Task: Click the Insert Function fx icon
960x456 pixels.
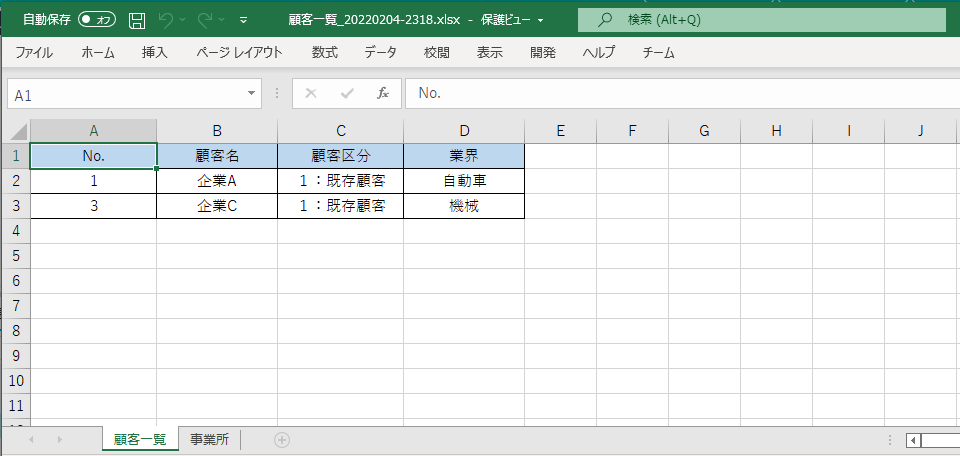Action: point(383,94)
